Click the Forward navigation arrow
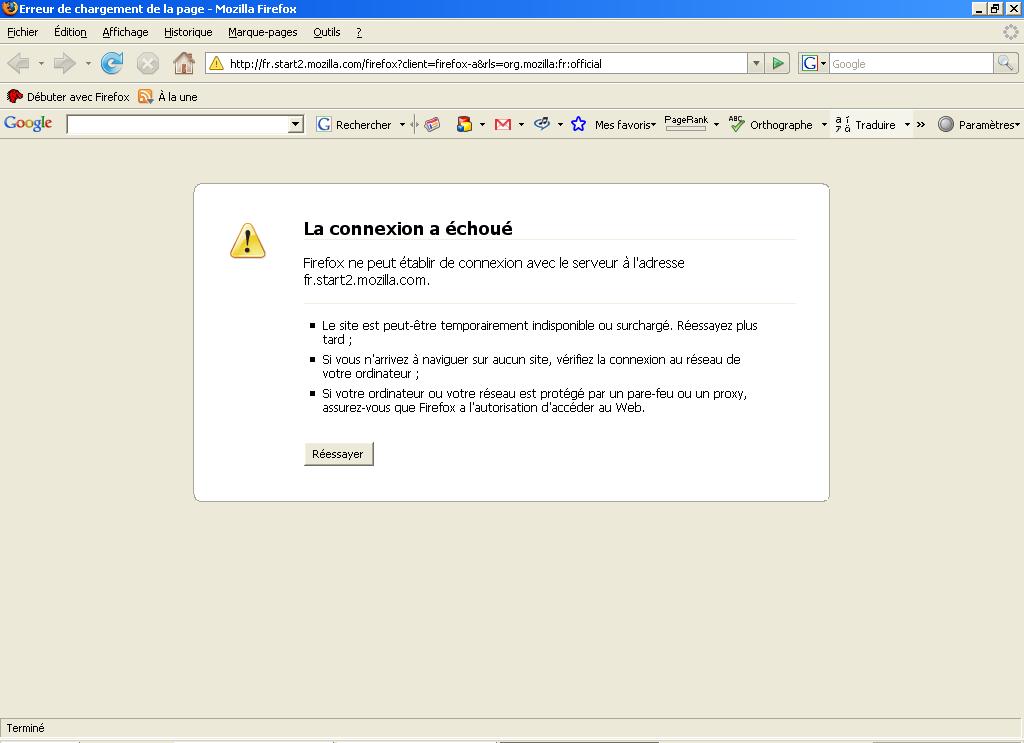Image resolution: width=1024 pixels, height=743 pixels. pos(64,63)
